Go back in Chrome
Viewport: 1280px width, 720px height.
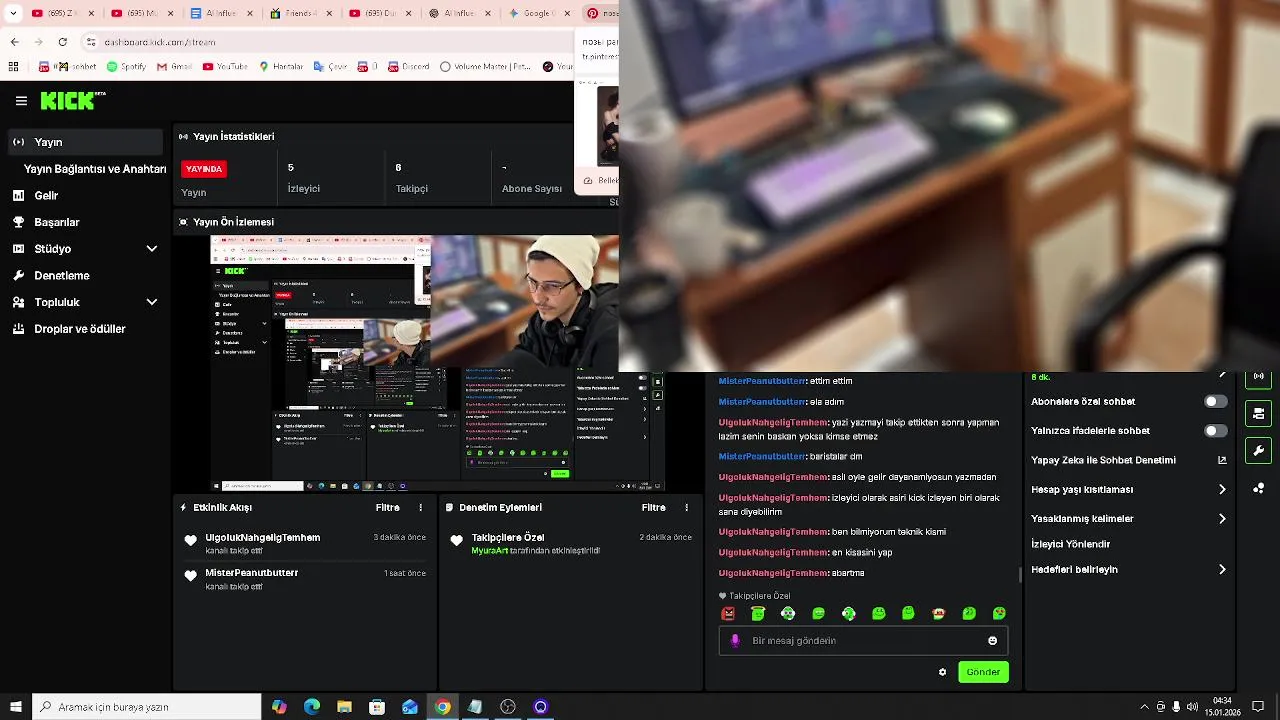(x=14, y=42)
